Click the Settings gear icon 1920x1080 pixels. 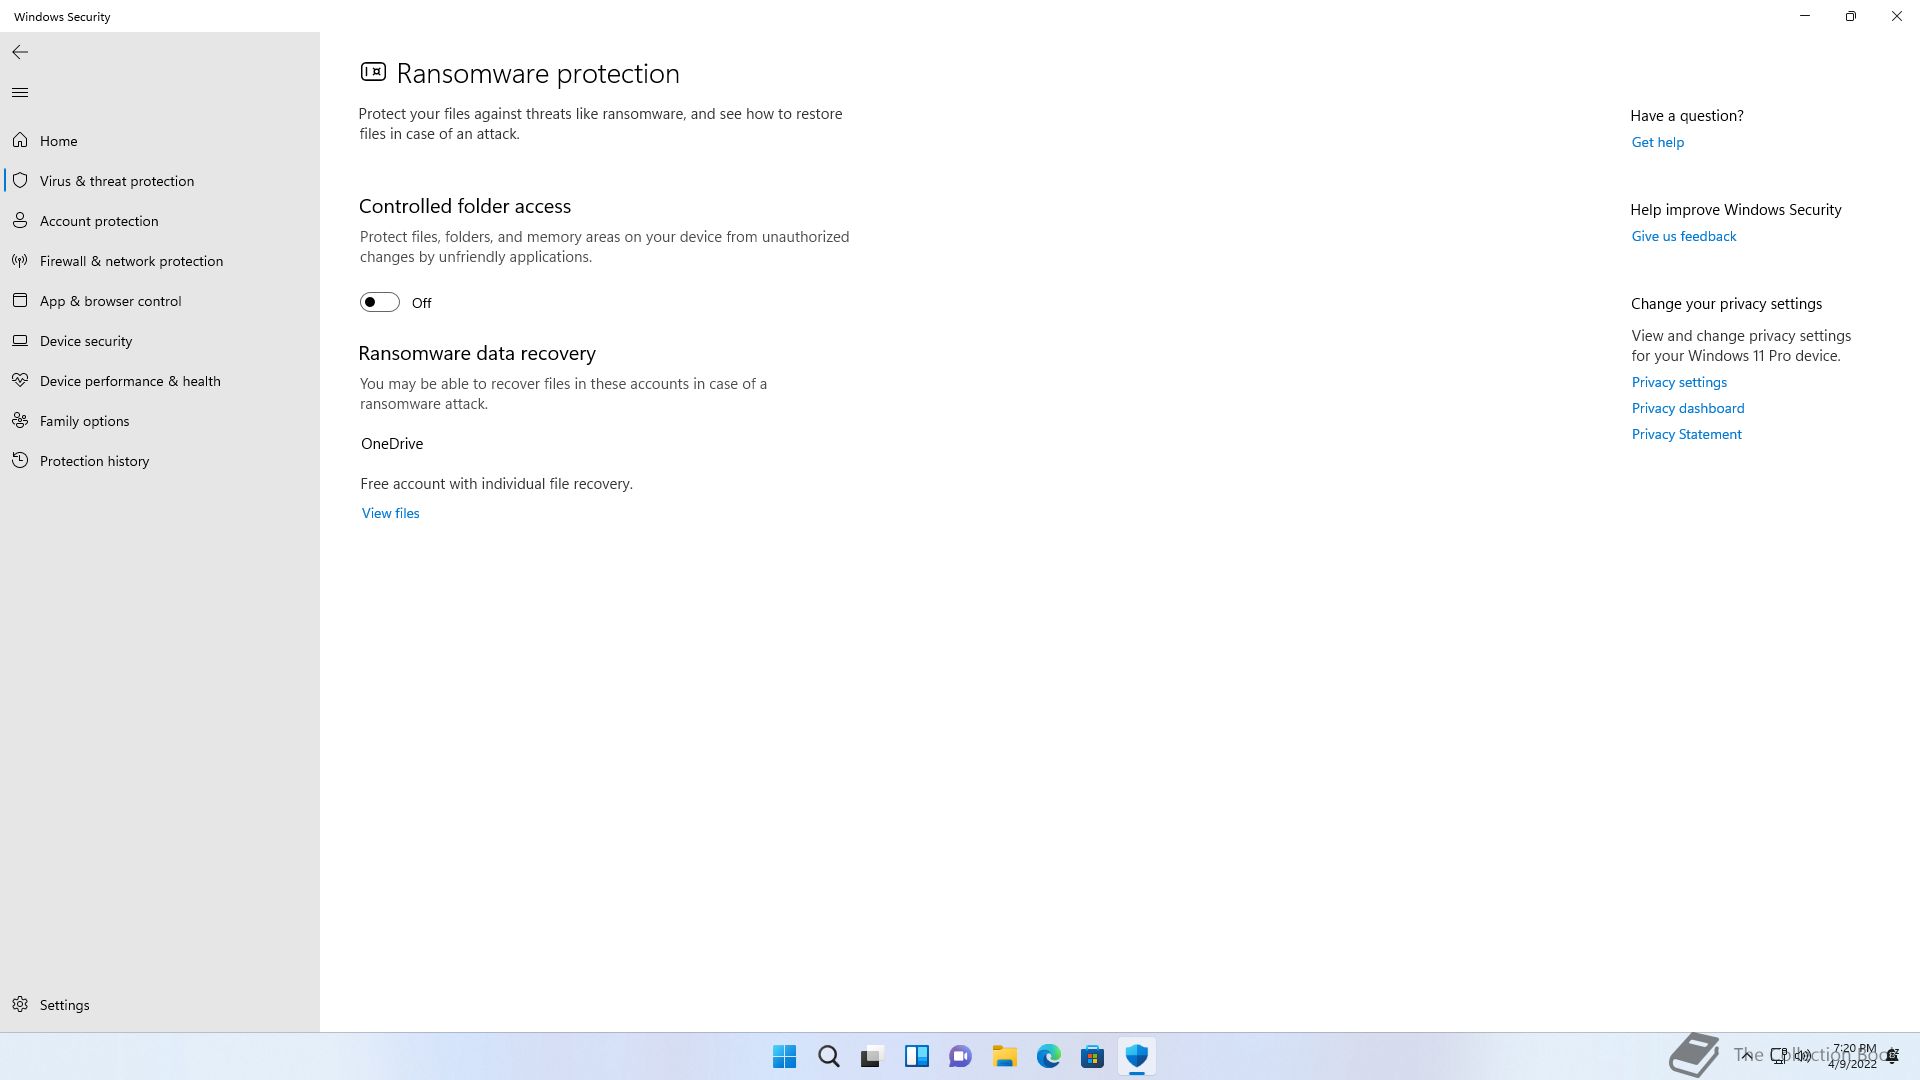click(x=20, y=1004)
